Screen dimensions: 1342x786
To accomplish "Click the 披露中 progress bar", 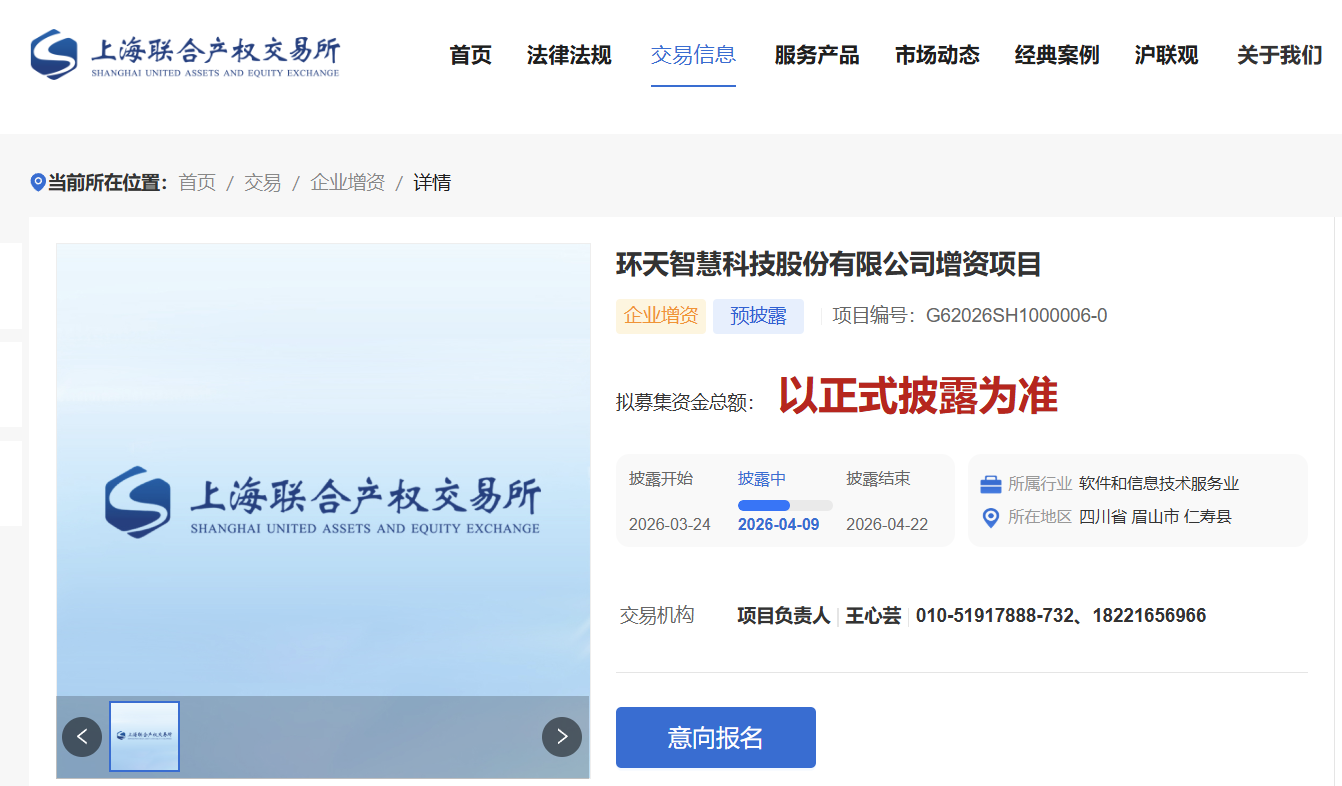I will [x=784, y=505].
